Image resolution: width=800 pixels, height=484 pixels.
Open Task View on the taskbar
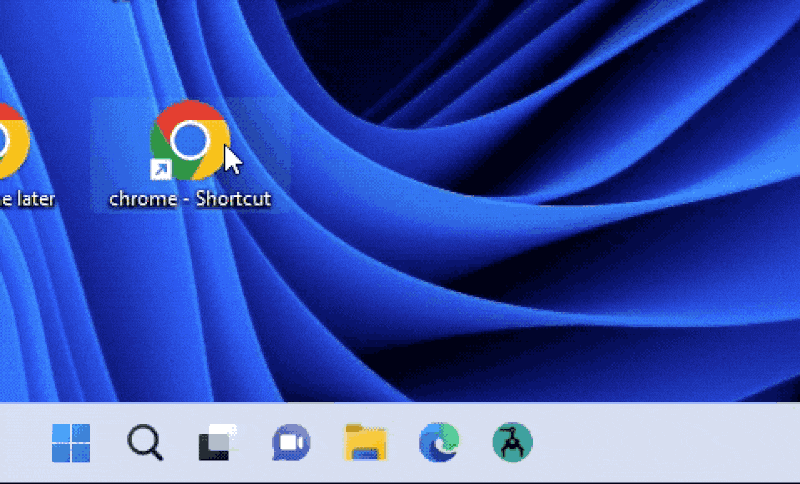(x=218, y=442)
